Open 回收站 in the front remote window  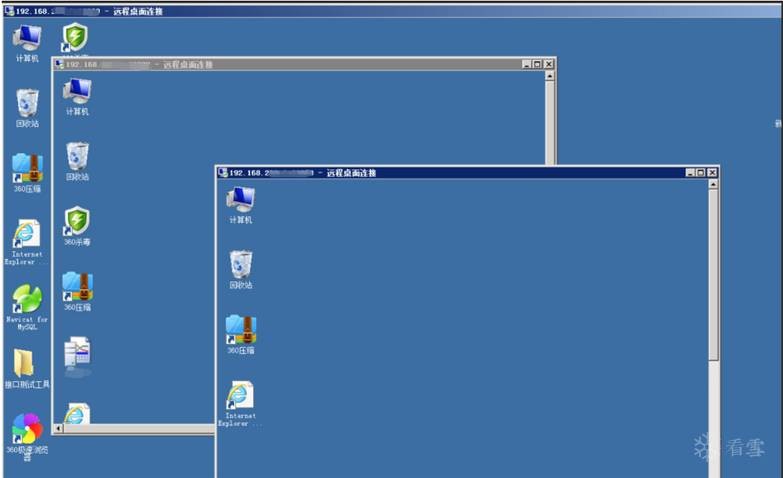[240, 264]
